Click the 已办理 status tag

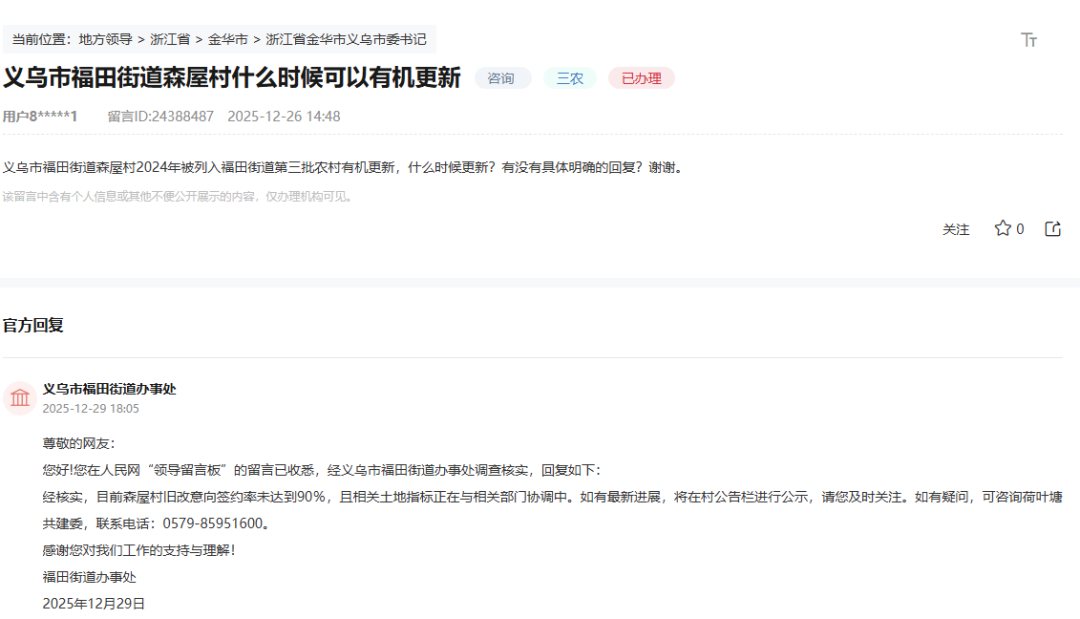point(641,78)
